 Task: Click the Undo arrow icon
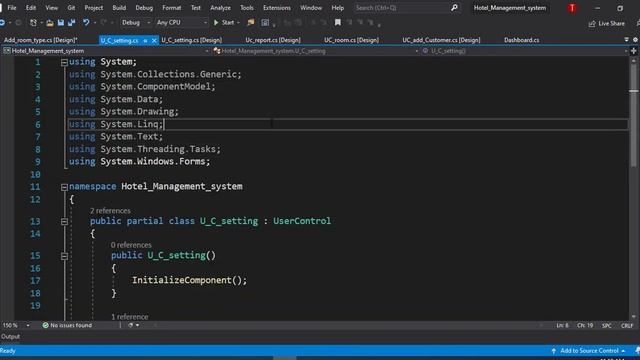tap(86, 23)
